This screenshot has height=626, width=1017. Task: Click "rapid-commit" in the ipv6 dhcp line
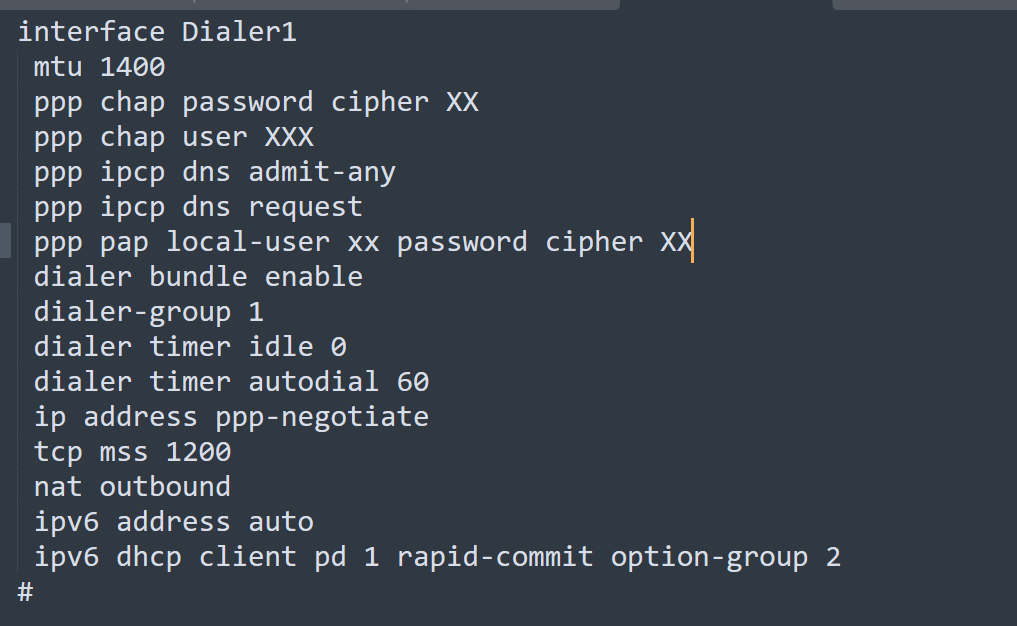point(495,556)
